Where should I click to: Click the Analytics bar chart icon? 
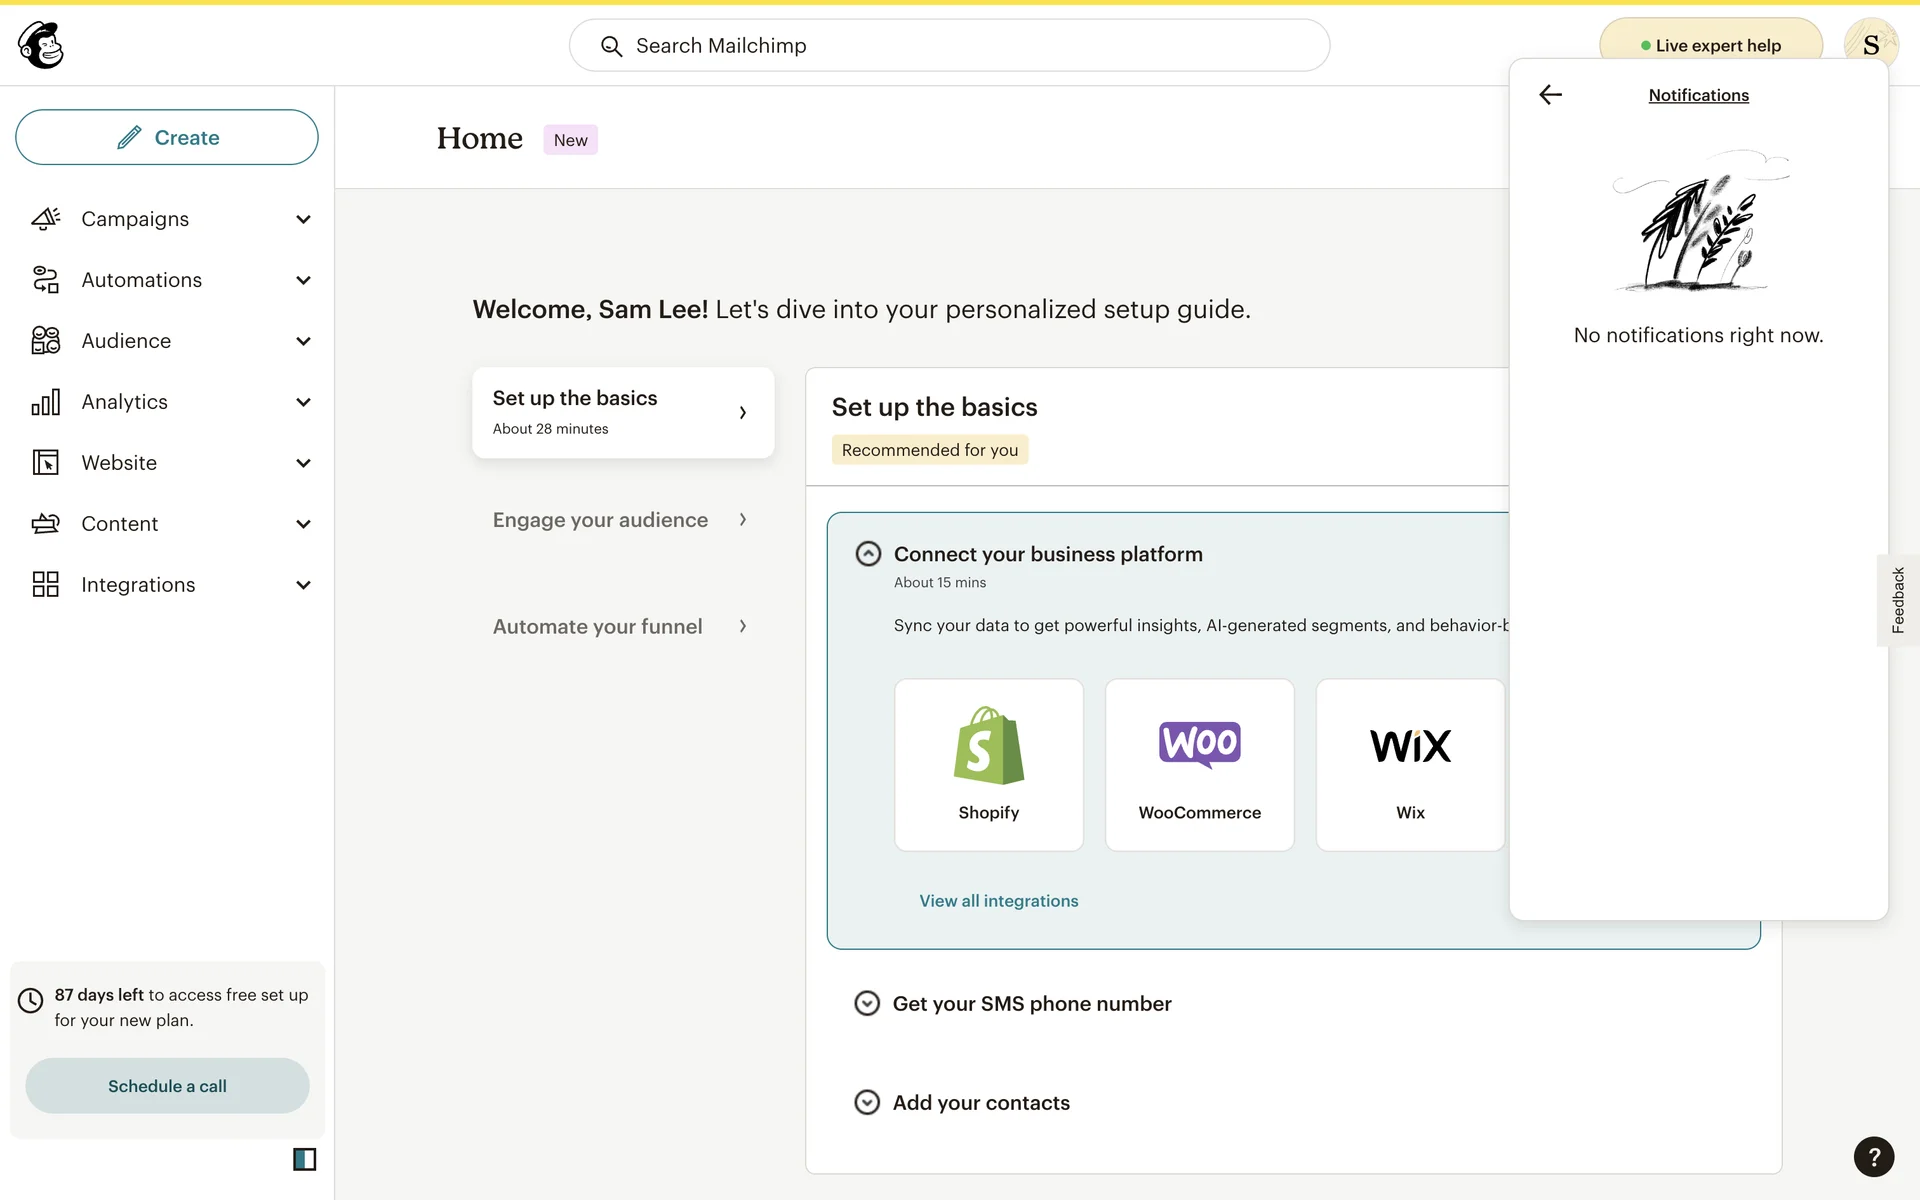click(46, 402)
